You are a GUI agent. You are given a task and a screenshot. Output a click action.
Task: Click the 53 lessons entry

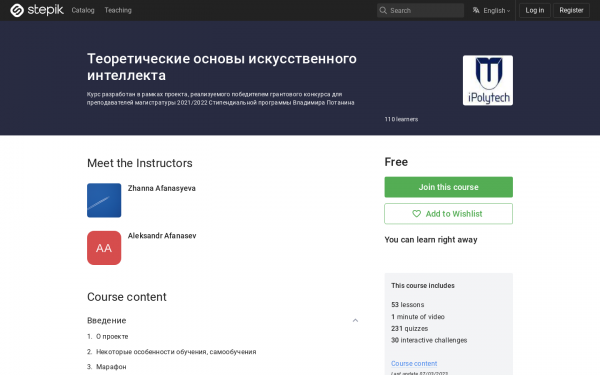408,305
